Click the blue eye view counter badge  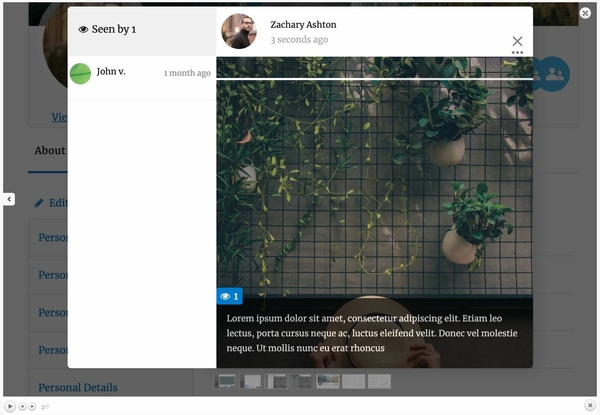(x=229, y=296)
